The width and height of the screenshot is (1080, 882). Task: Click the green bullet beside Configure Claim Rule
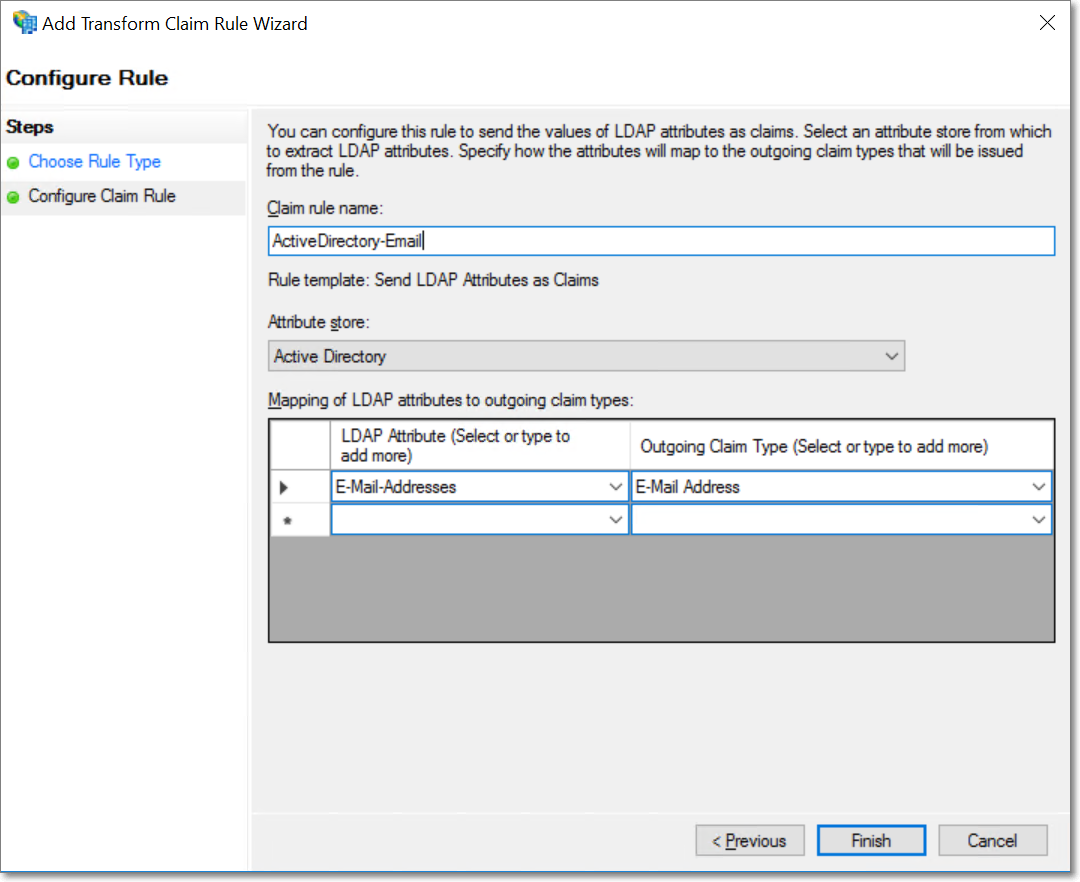click(13, 197)
